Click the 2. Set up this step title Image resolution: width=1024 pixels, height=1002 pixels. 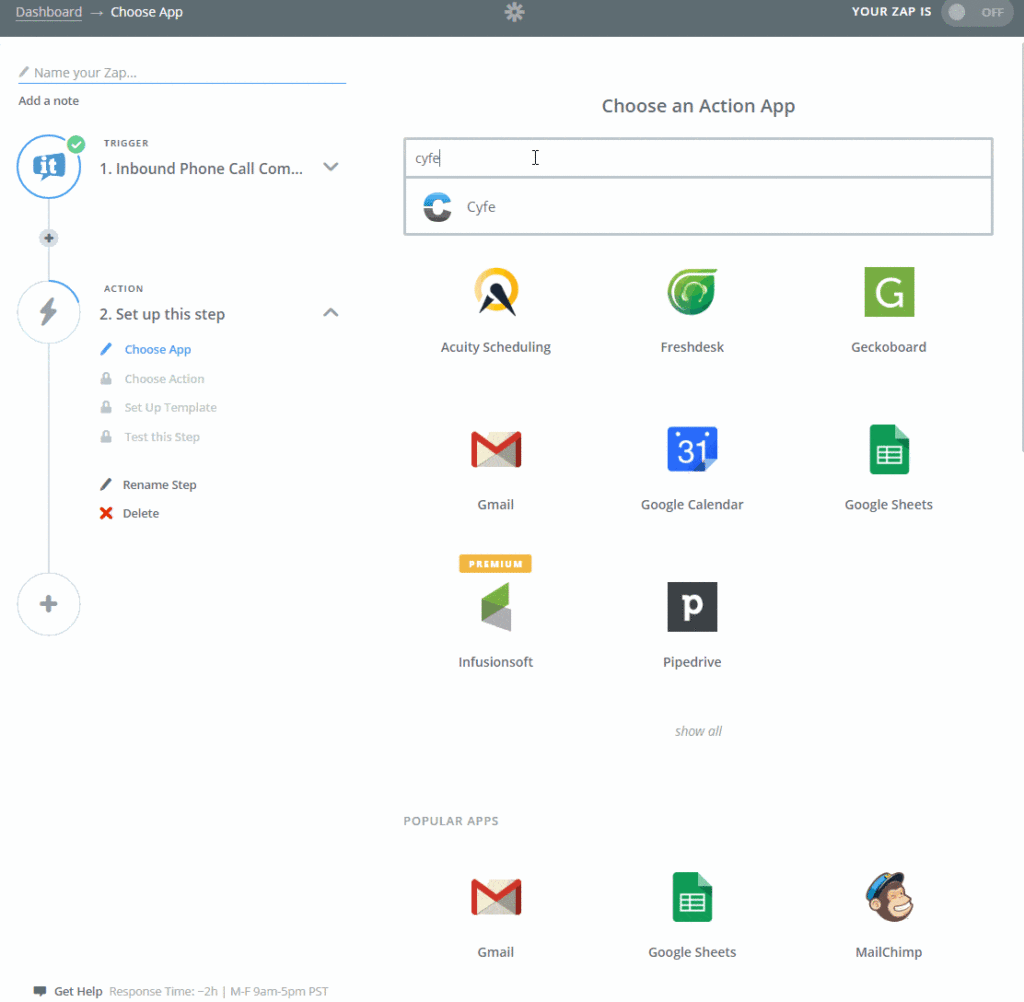click(162, 314)
